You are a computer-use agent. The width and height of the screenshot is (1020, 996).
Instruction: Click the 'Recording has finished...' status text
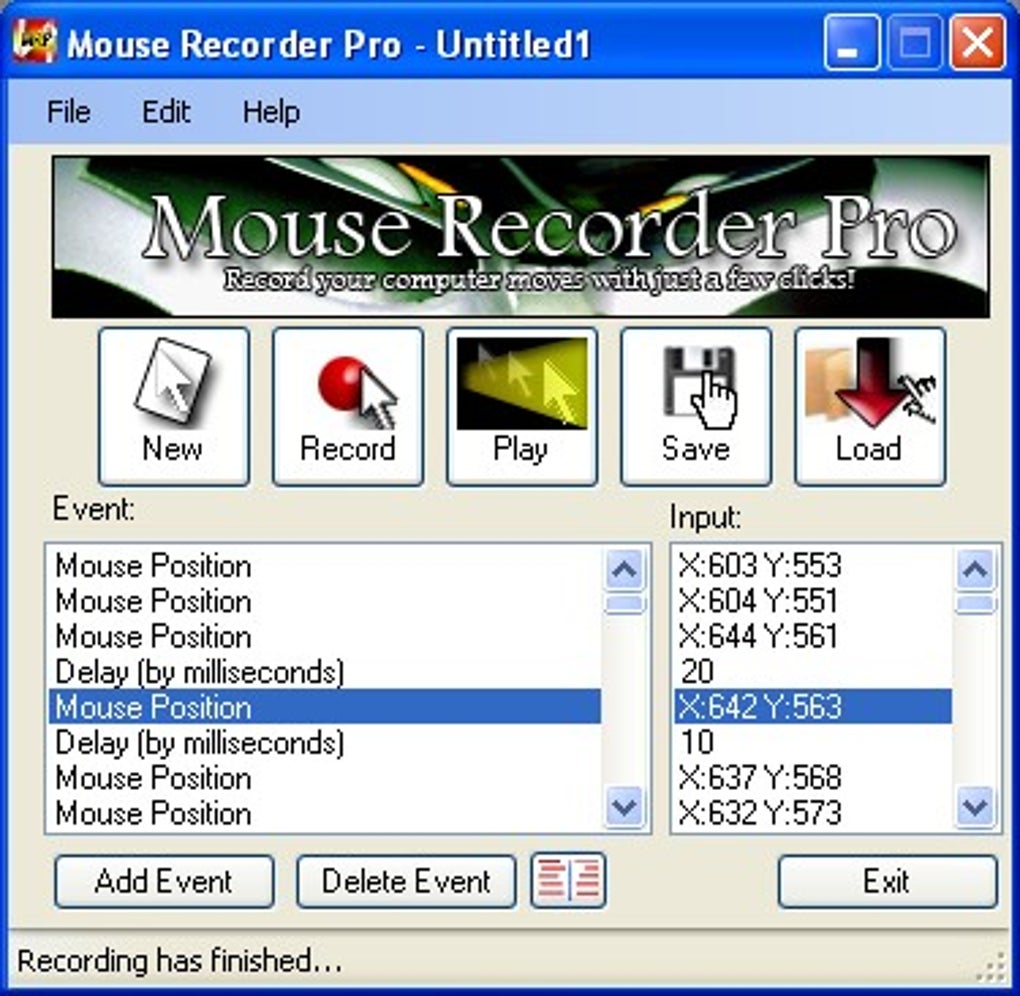point(180,961)
